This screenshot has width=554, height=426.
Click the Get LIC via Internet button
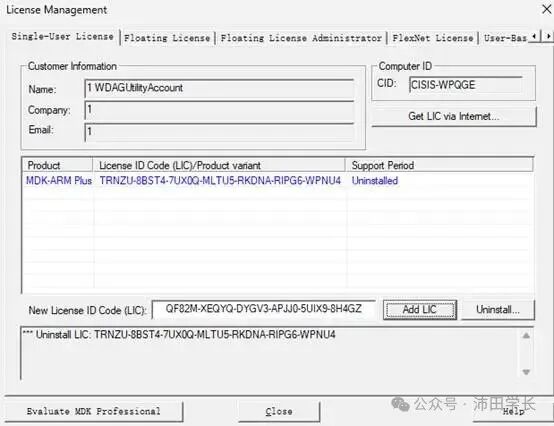pyautogui.click(x=454, y=116)
